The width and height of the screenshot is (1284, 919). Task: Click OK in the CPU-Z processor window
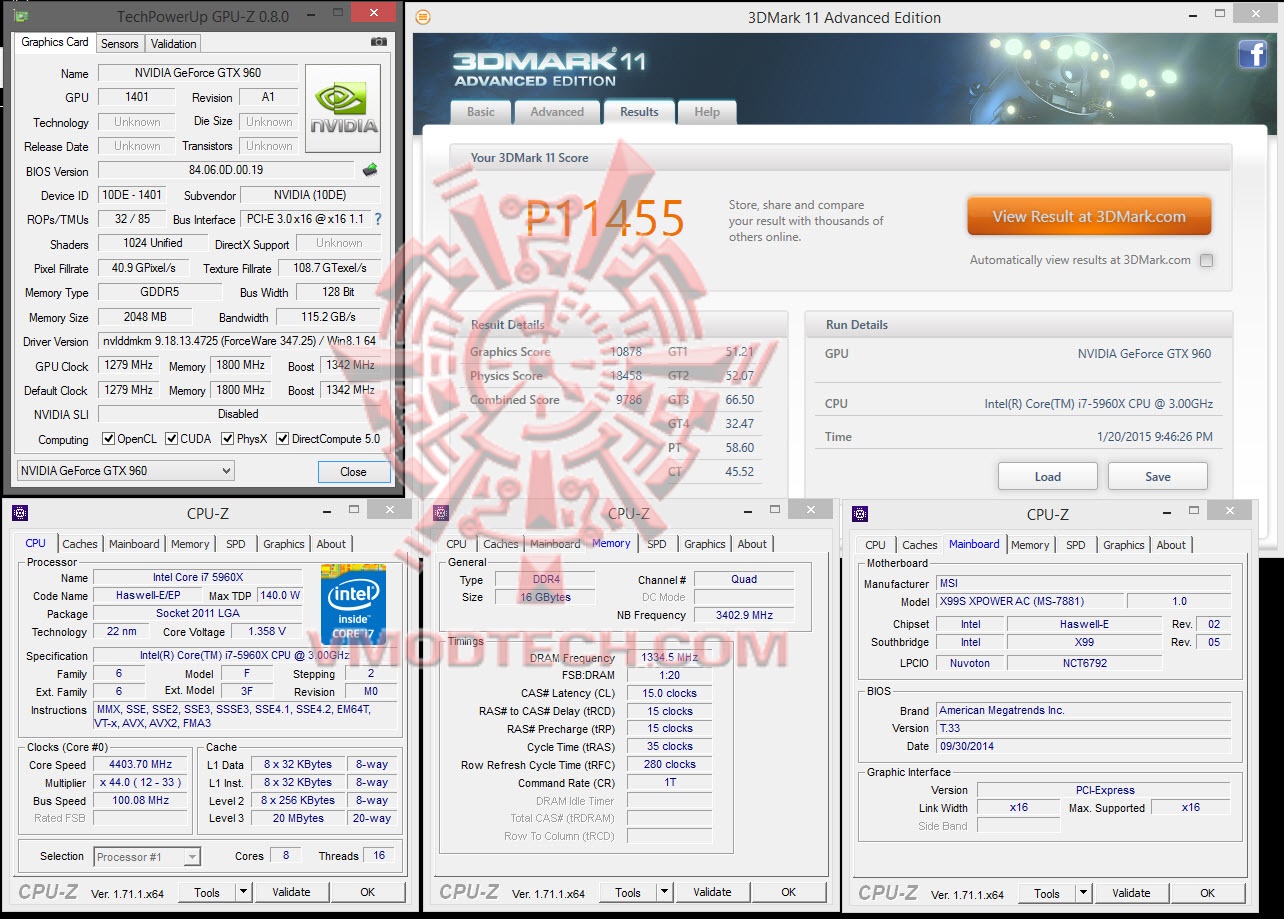click(368, 892)
